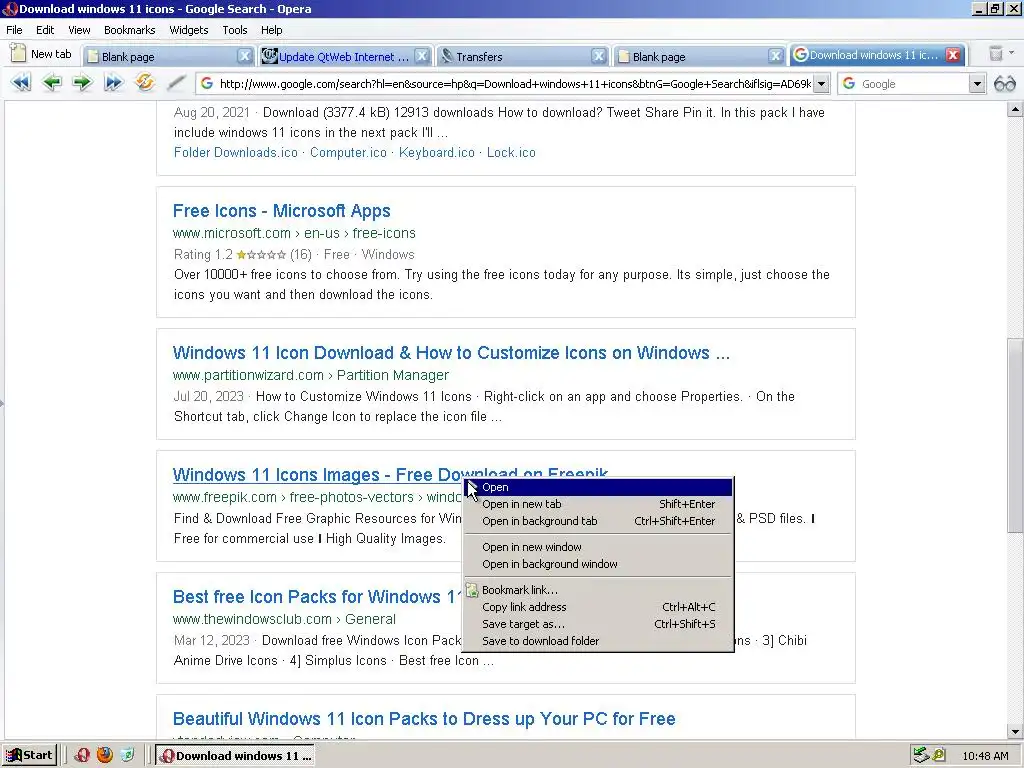Open Windows 11 Icon Download partitionwizard result
1024x768 pixels.
pyautogui.click(x=451, y=353)
